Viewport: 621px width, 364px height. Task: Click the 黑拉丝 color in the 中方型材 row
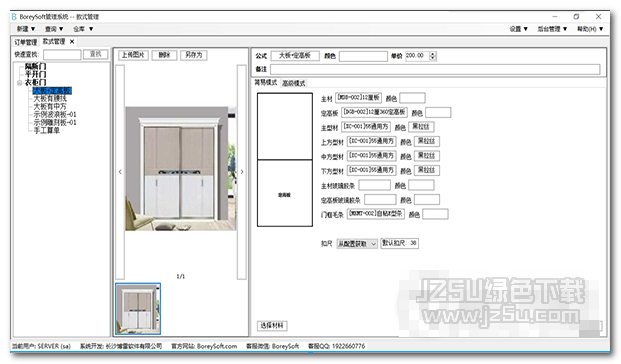click(x=427, y=156)
